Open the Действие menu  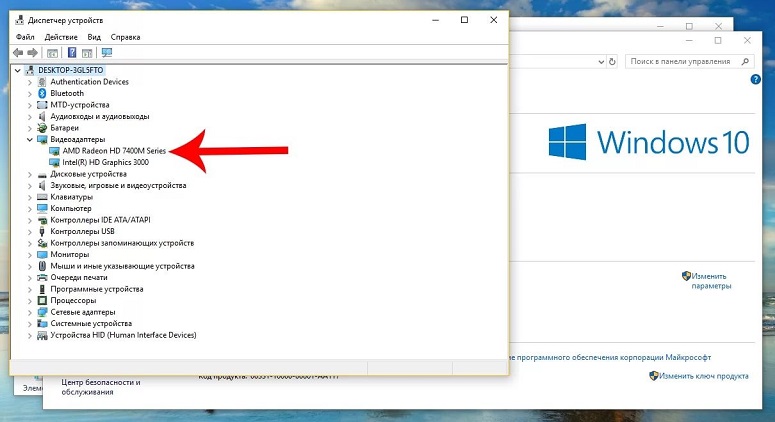click(61, 37)
